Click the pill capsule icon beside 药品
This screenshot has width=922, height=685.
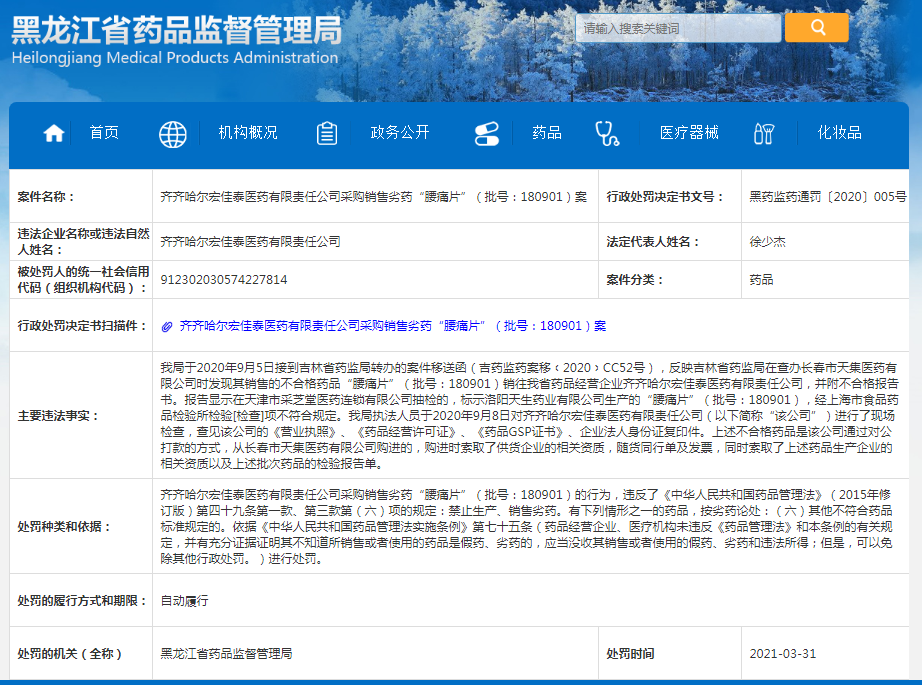(x=487, y=133)
